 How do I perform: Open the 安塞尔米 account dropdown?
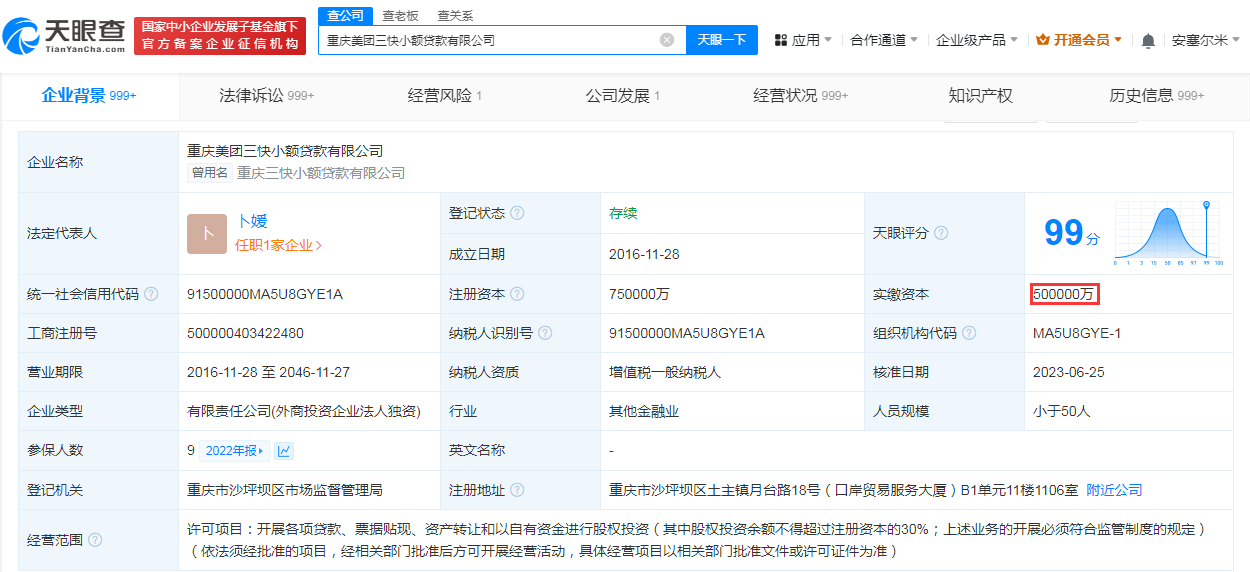point(1206,40)
